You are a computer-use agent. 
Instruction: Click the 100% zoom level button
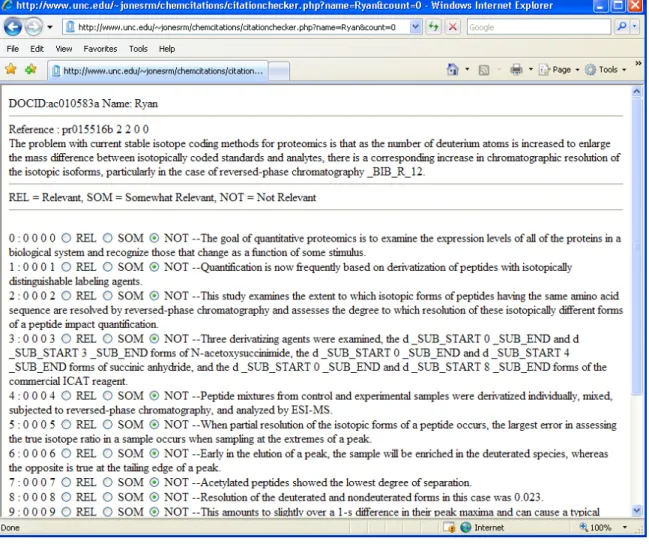pyautogui.click(x=596, y=527)
